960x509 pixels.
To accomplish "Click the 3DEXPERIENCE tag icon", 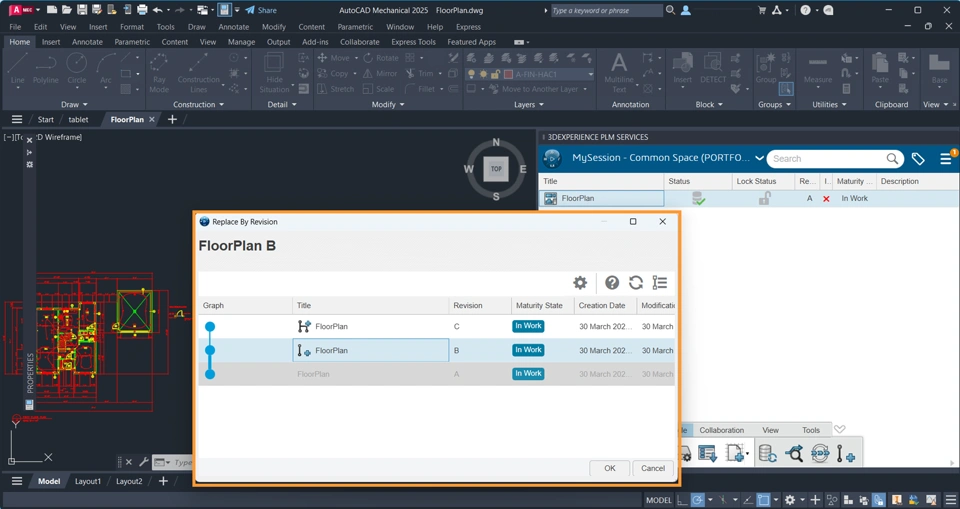I will (918, 159).
